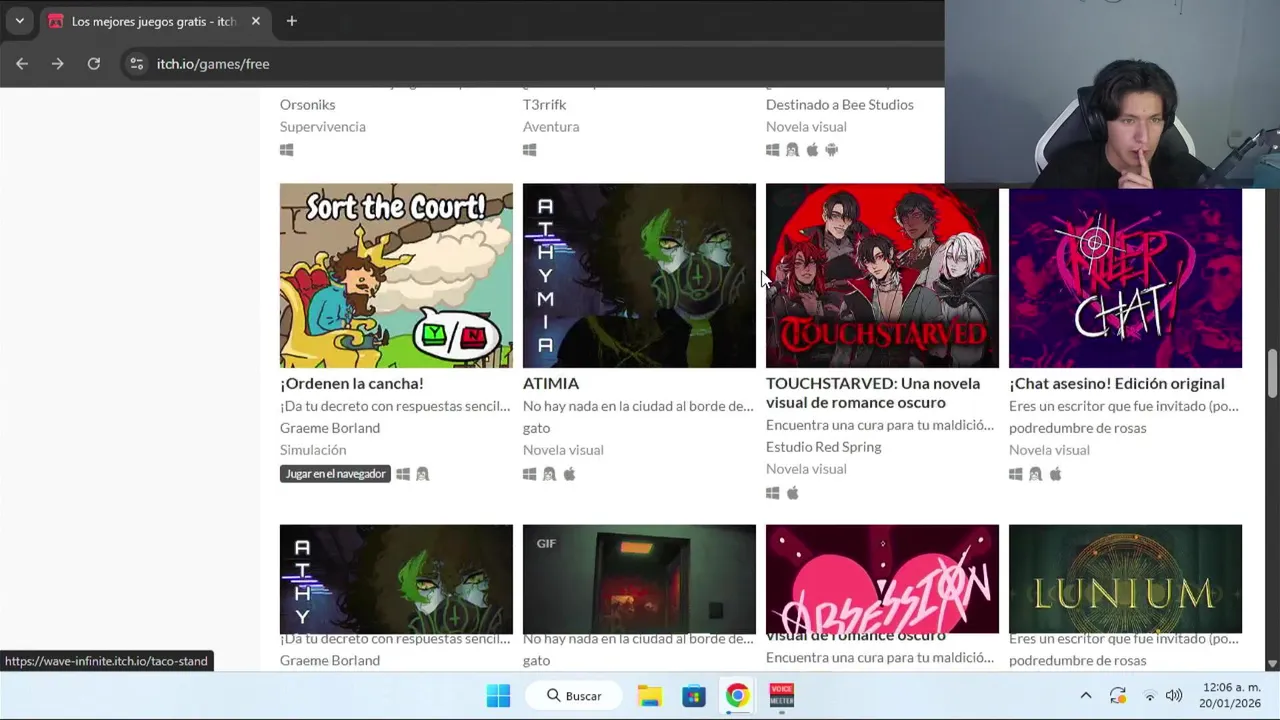Open the LUNIUM game thumbnail

coord(1125,579)
